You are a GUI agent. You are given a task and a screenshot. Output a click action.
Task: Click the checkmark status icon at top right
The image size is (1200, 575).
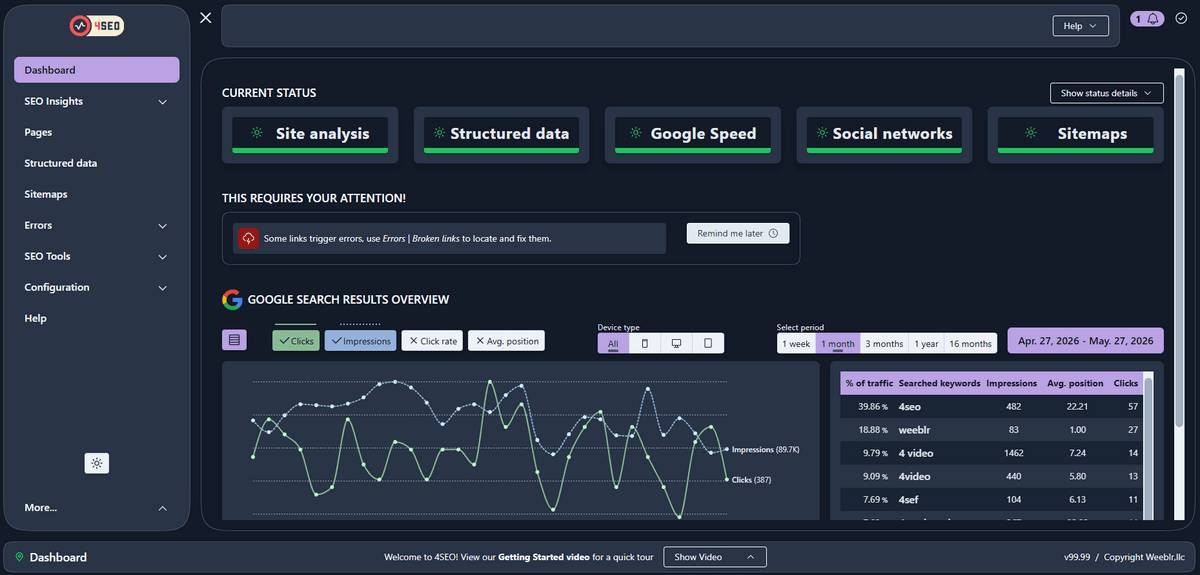pos(1181,18)
